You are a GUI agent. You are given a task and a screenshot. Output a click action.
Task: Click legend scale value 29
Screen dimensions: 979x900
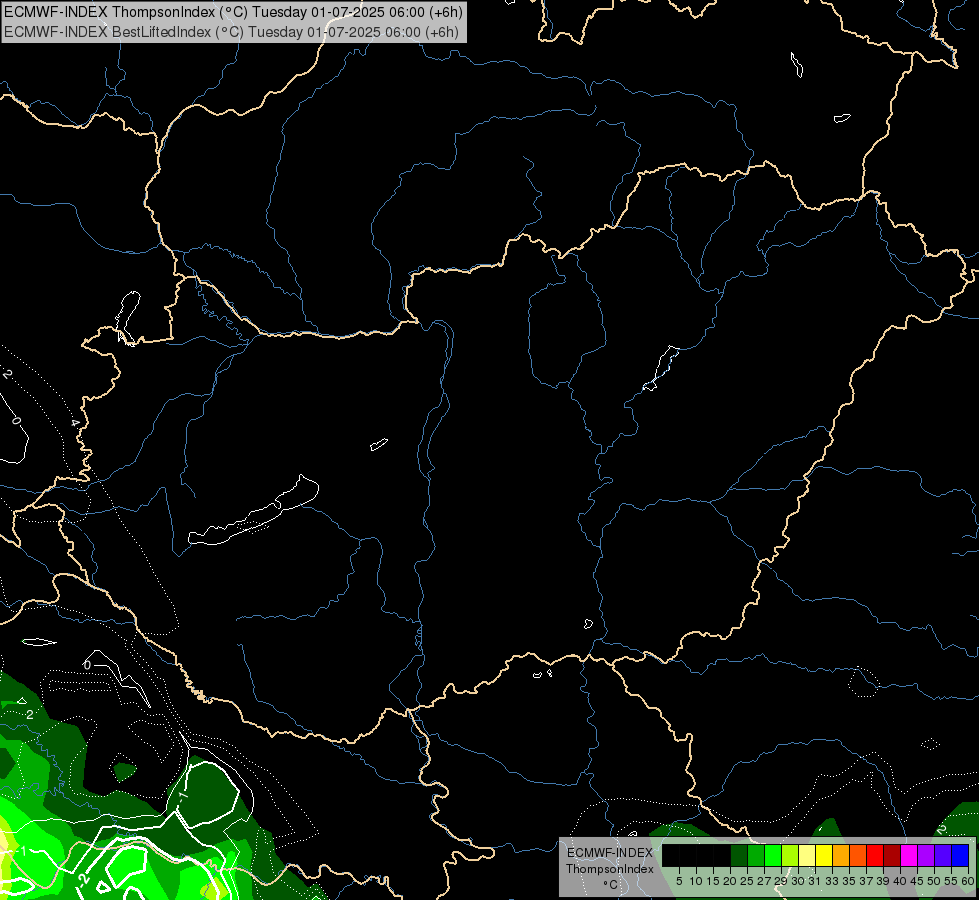coord(781,881)
